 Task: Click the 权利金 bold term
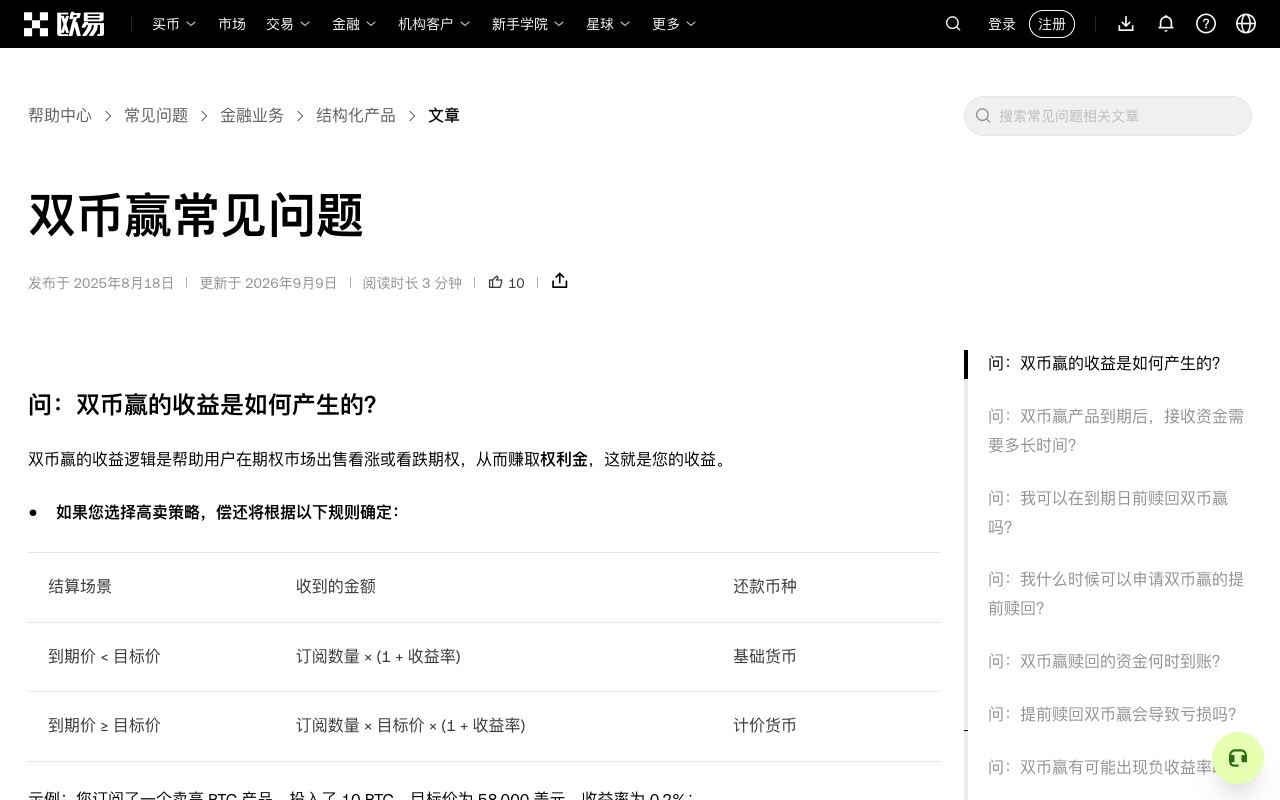point(564,460)
